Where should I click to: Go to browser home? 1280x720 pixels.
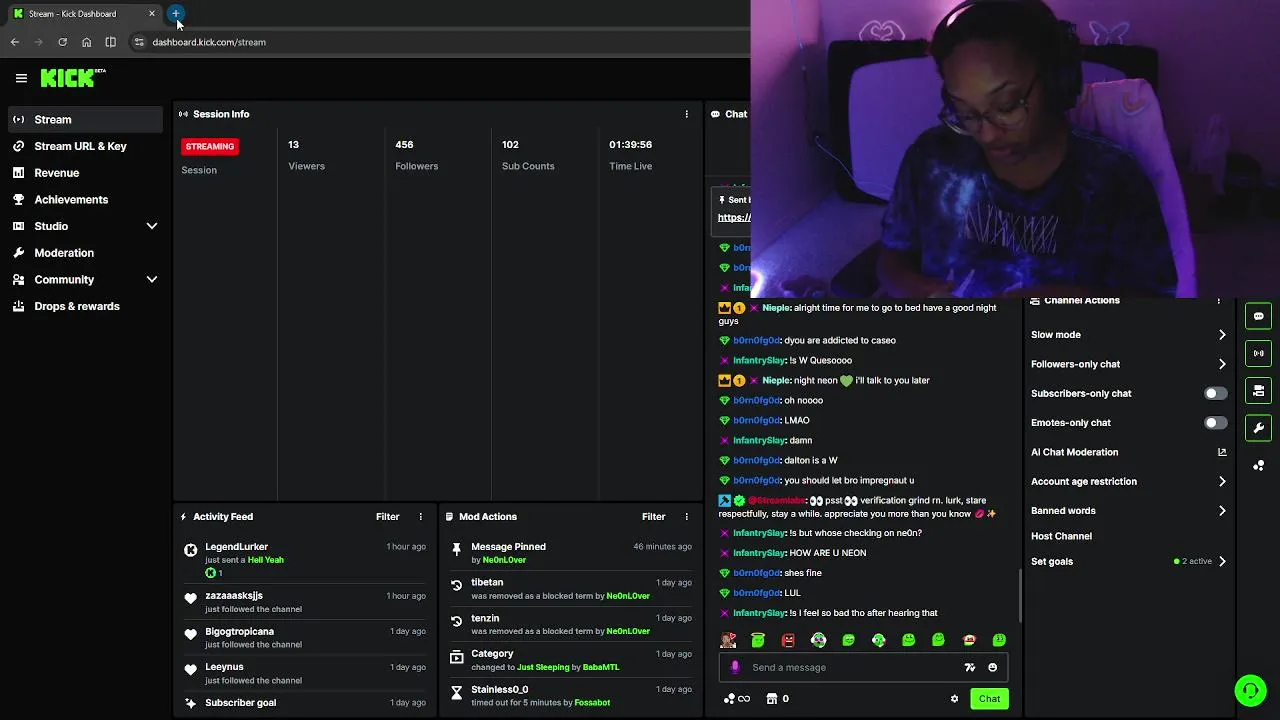coord(86,42)
